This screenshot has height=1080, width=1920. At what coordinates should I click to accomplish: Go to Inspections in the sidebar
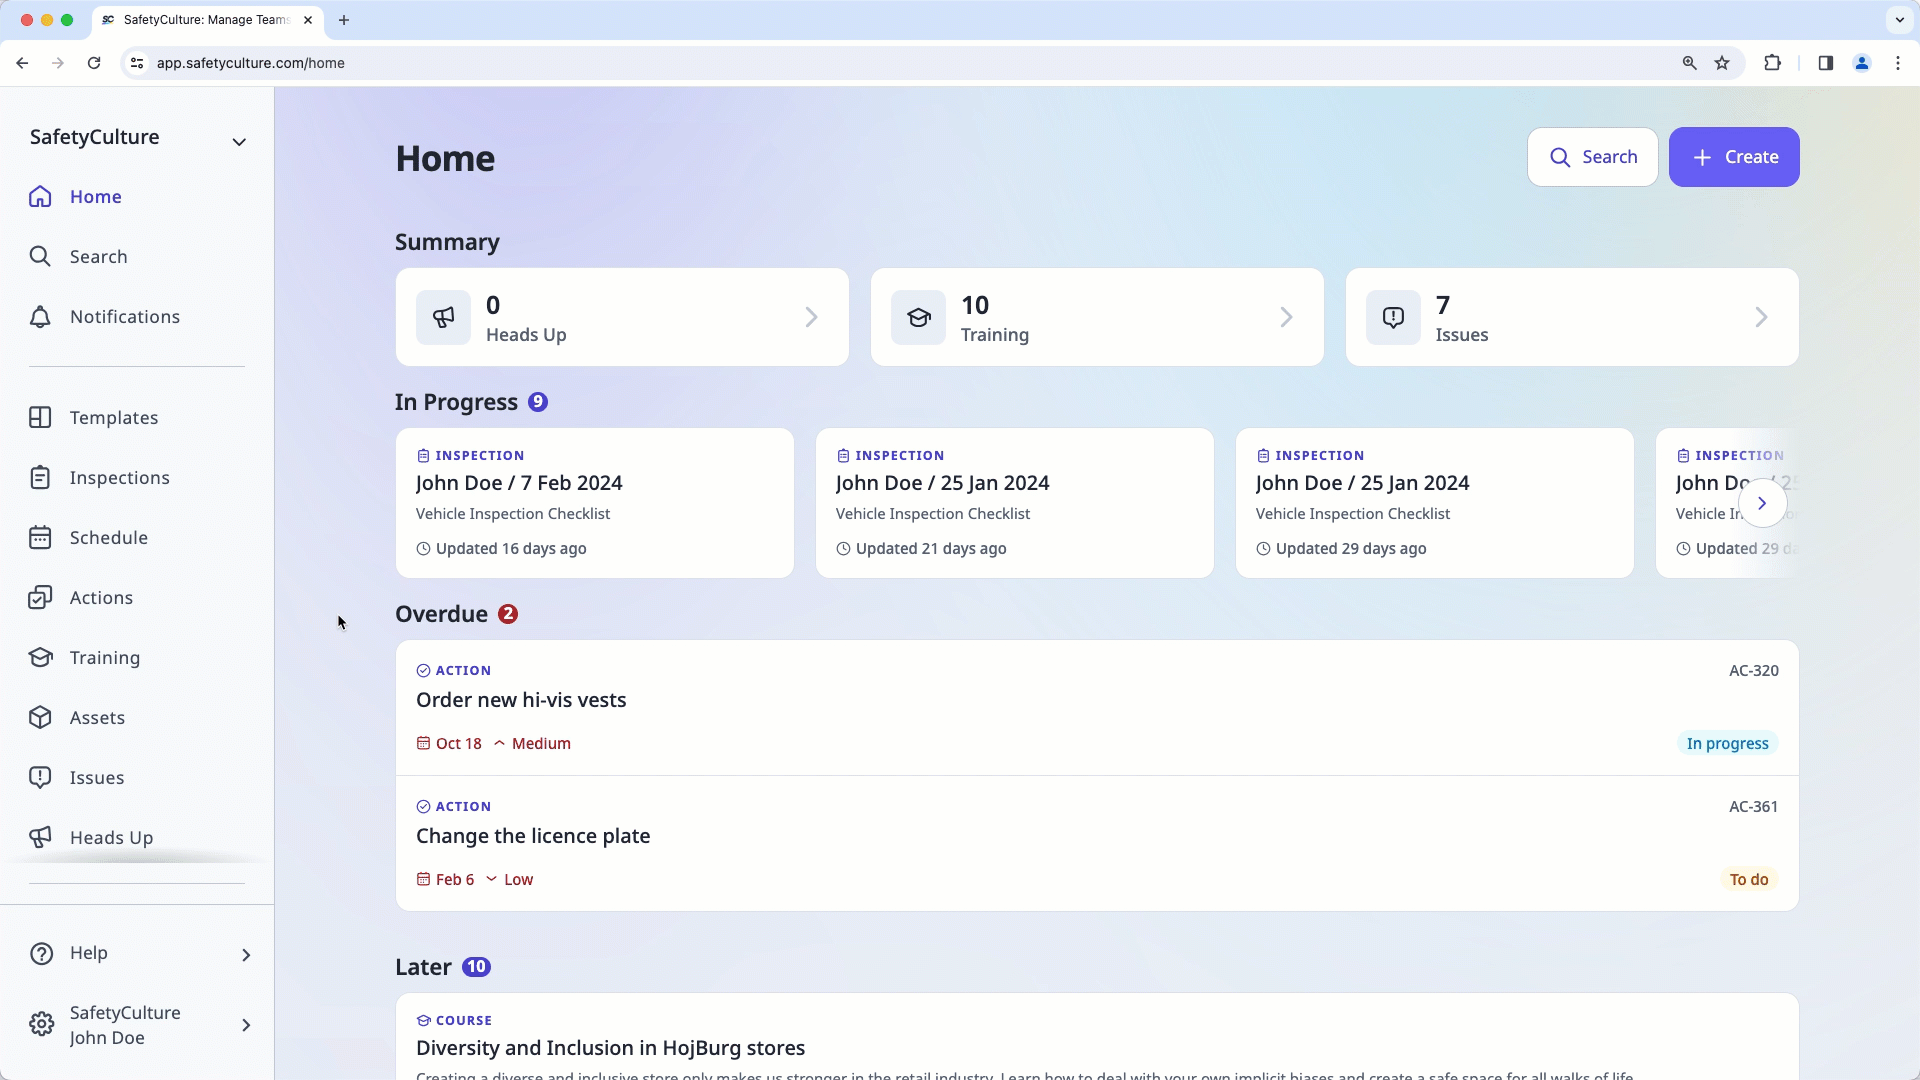(x=137, y=478)
